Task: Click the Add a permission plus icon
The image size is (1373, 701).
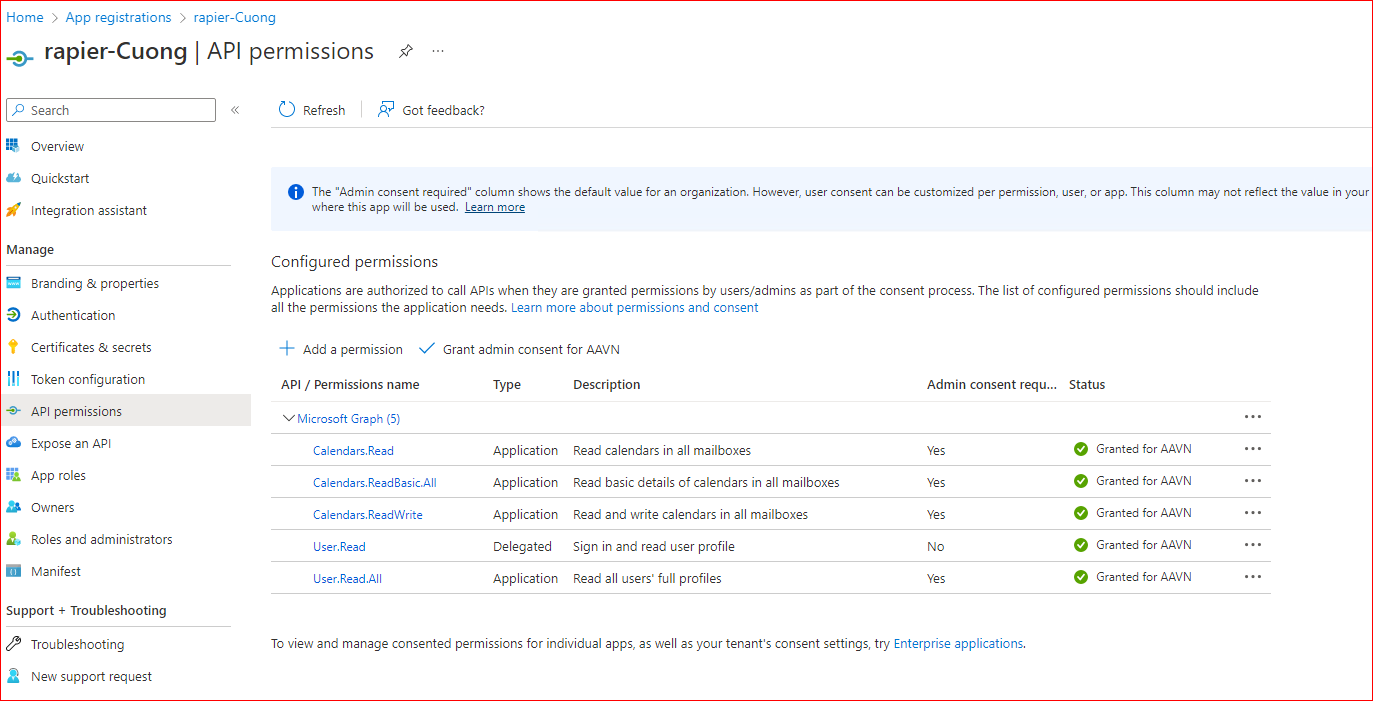Action: coord(287,349)
